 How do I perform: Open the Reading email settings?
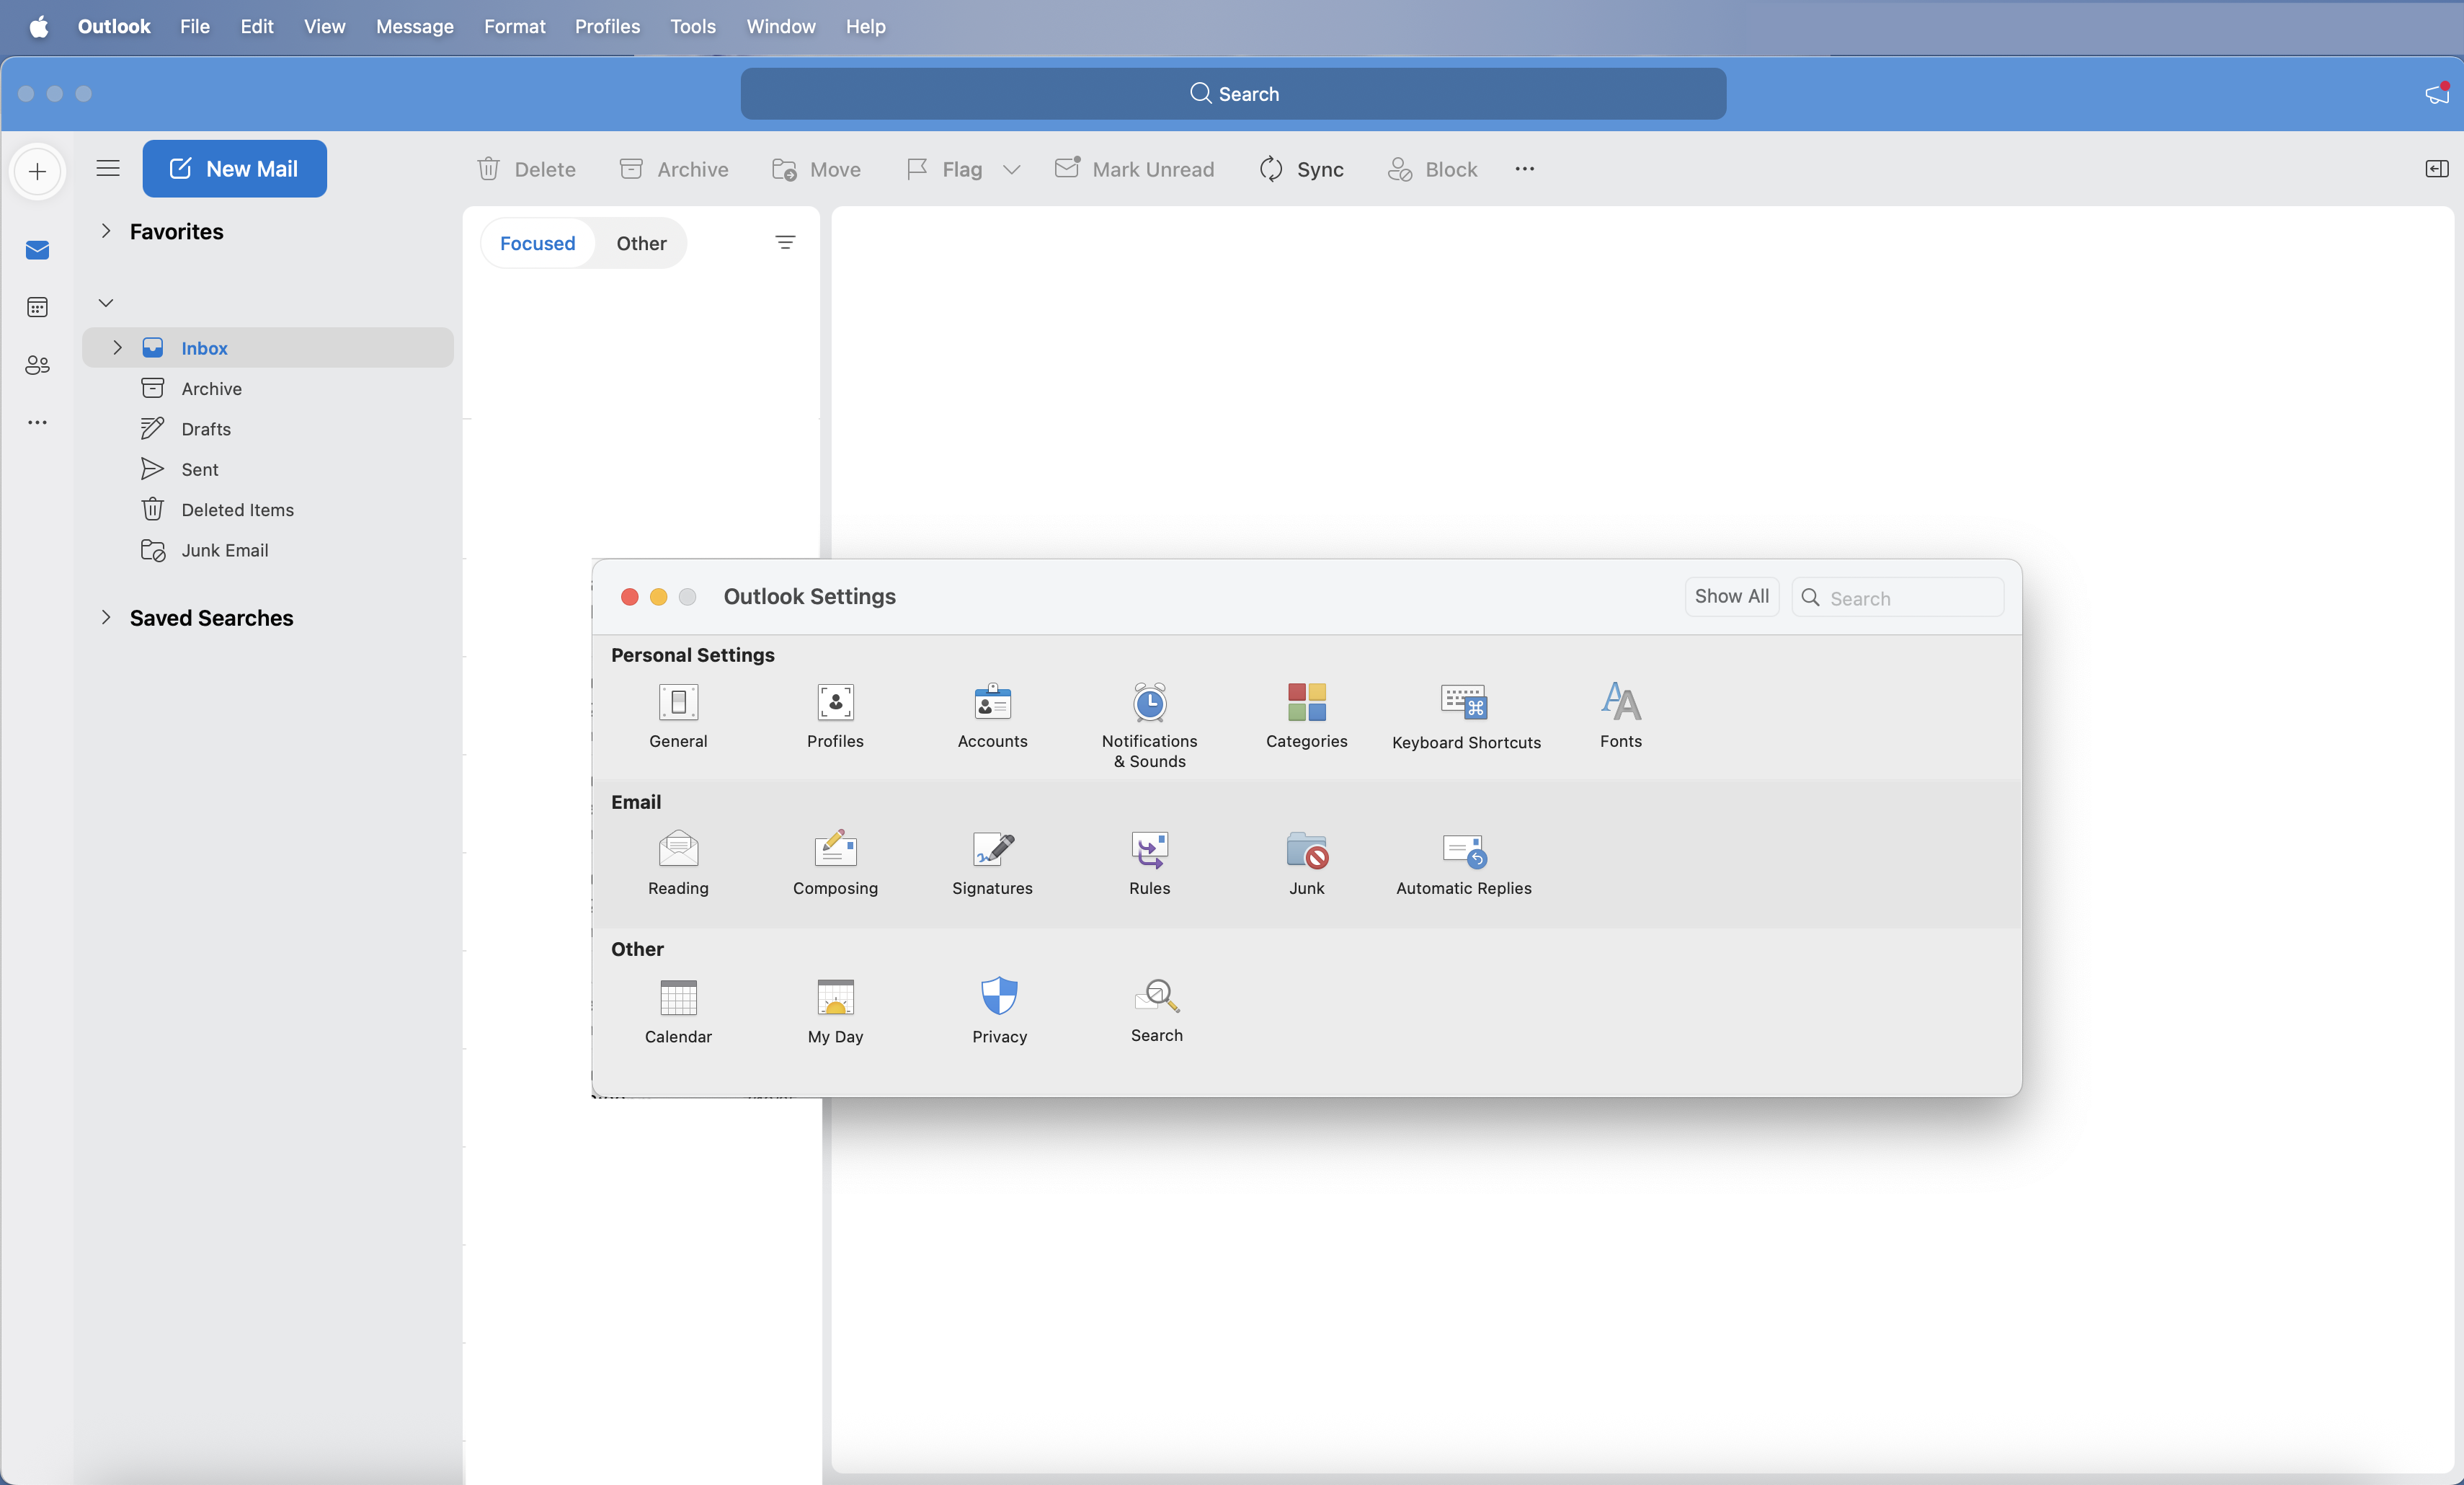(678, 862)
